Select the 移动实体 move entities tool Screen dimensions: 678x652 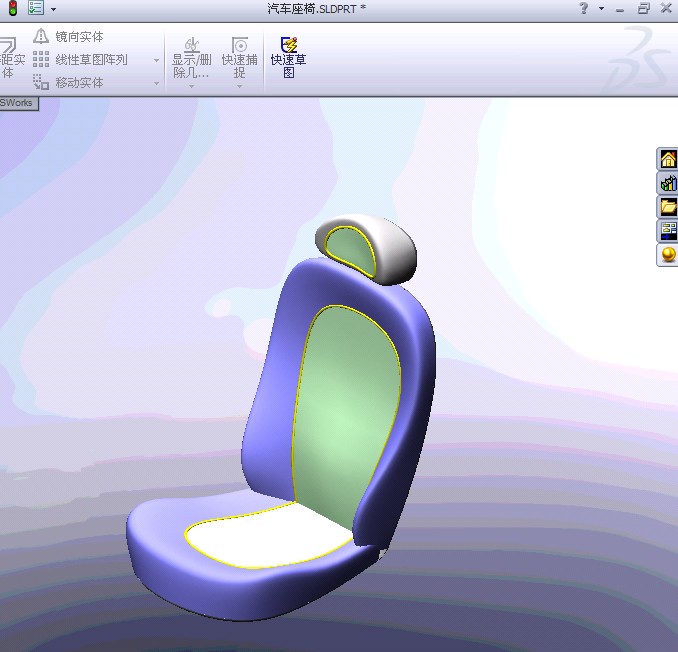68,82
